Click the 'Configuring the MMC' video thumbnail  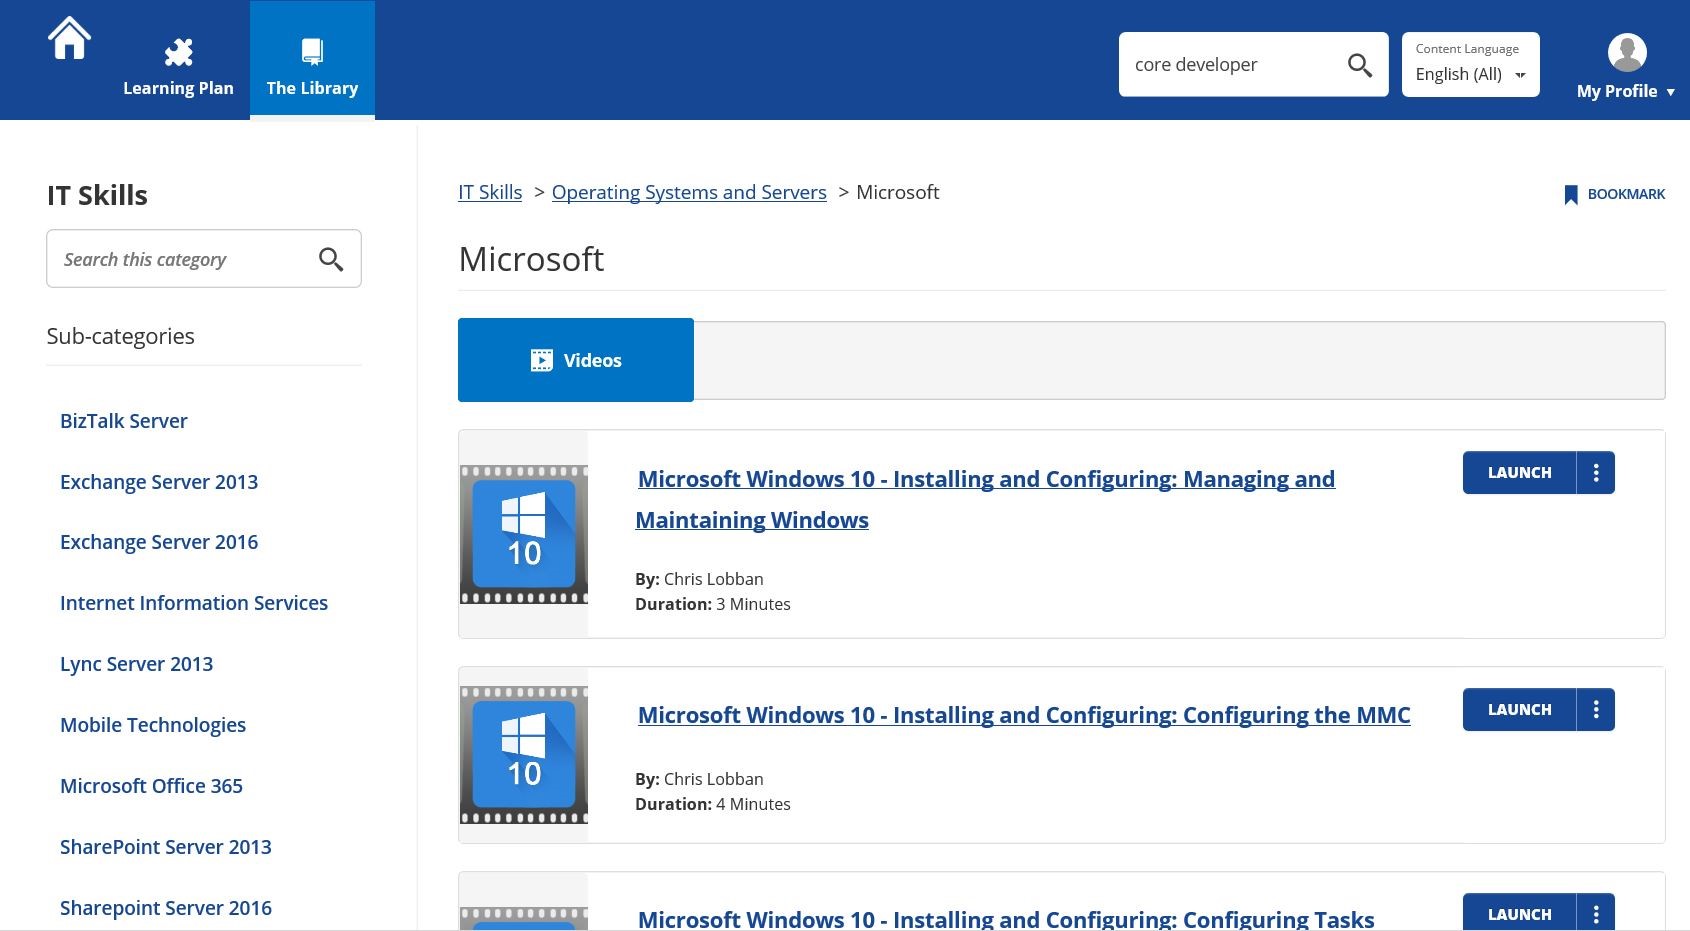tap(524, 755)
